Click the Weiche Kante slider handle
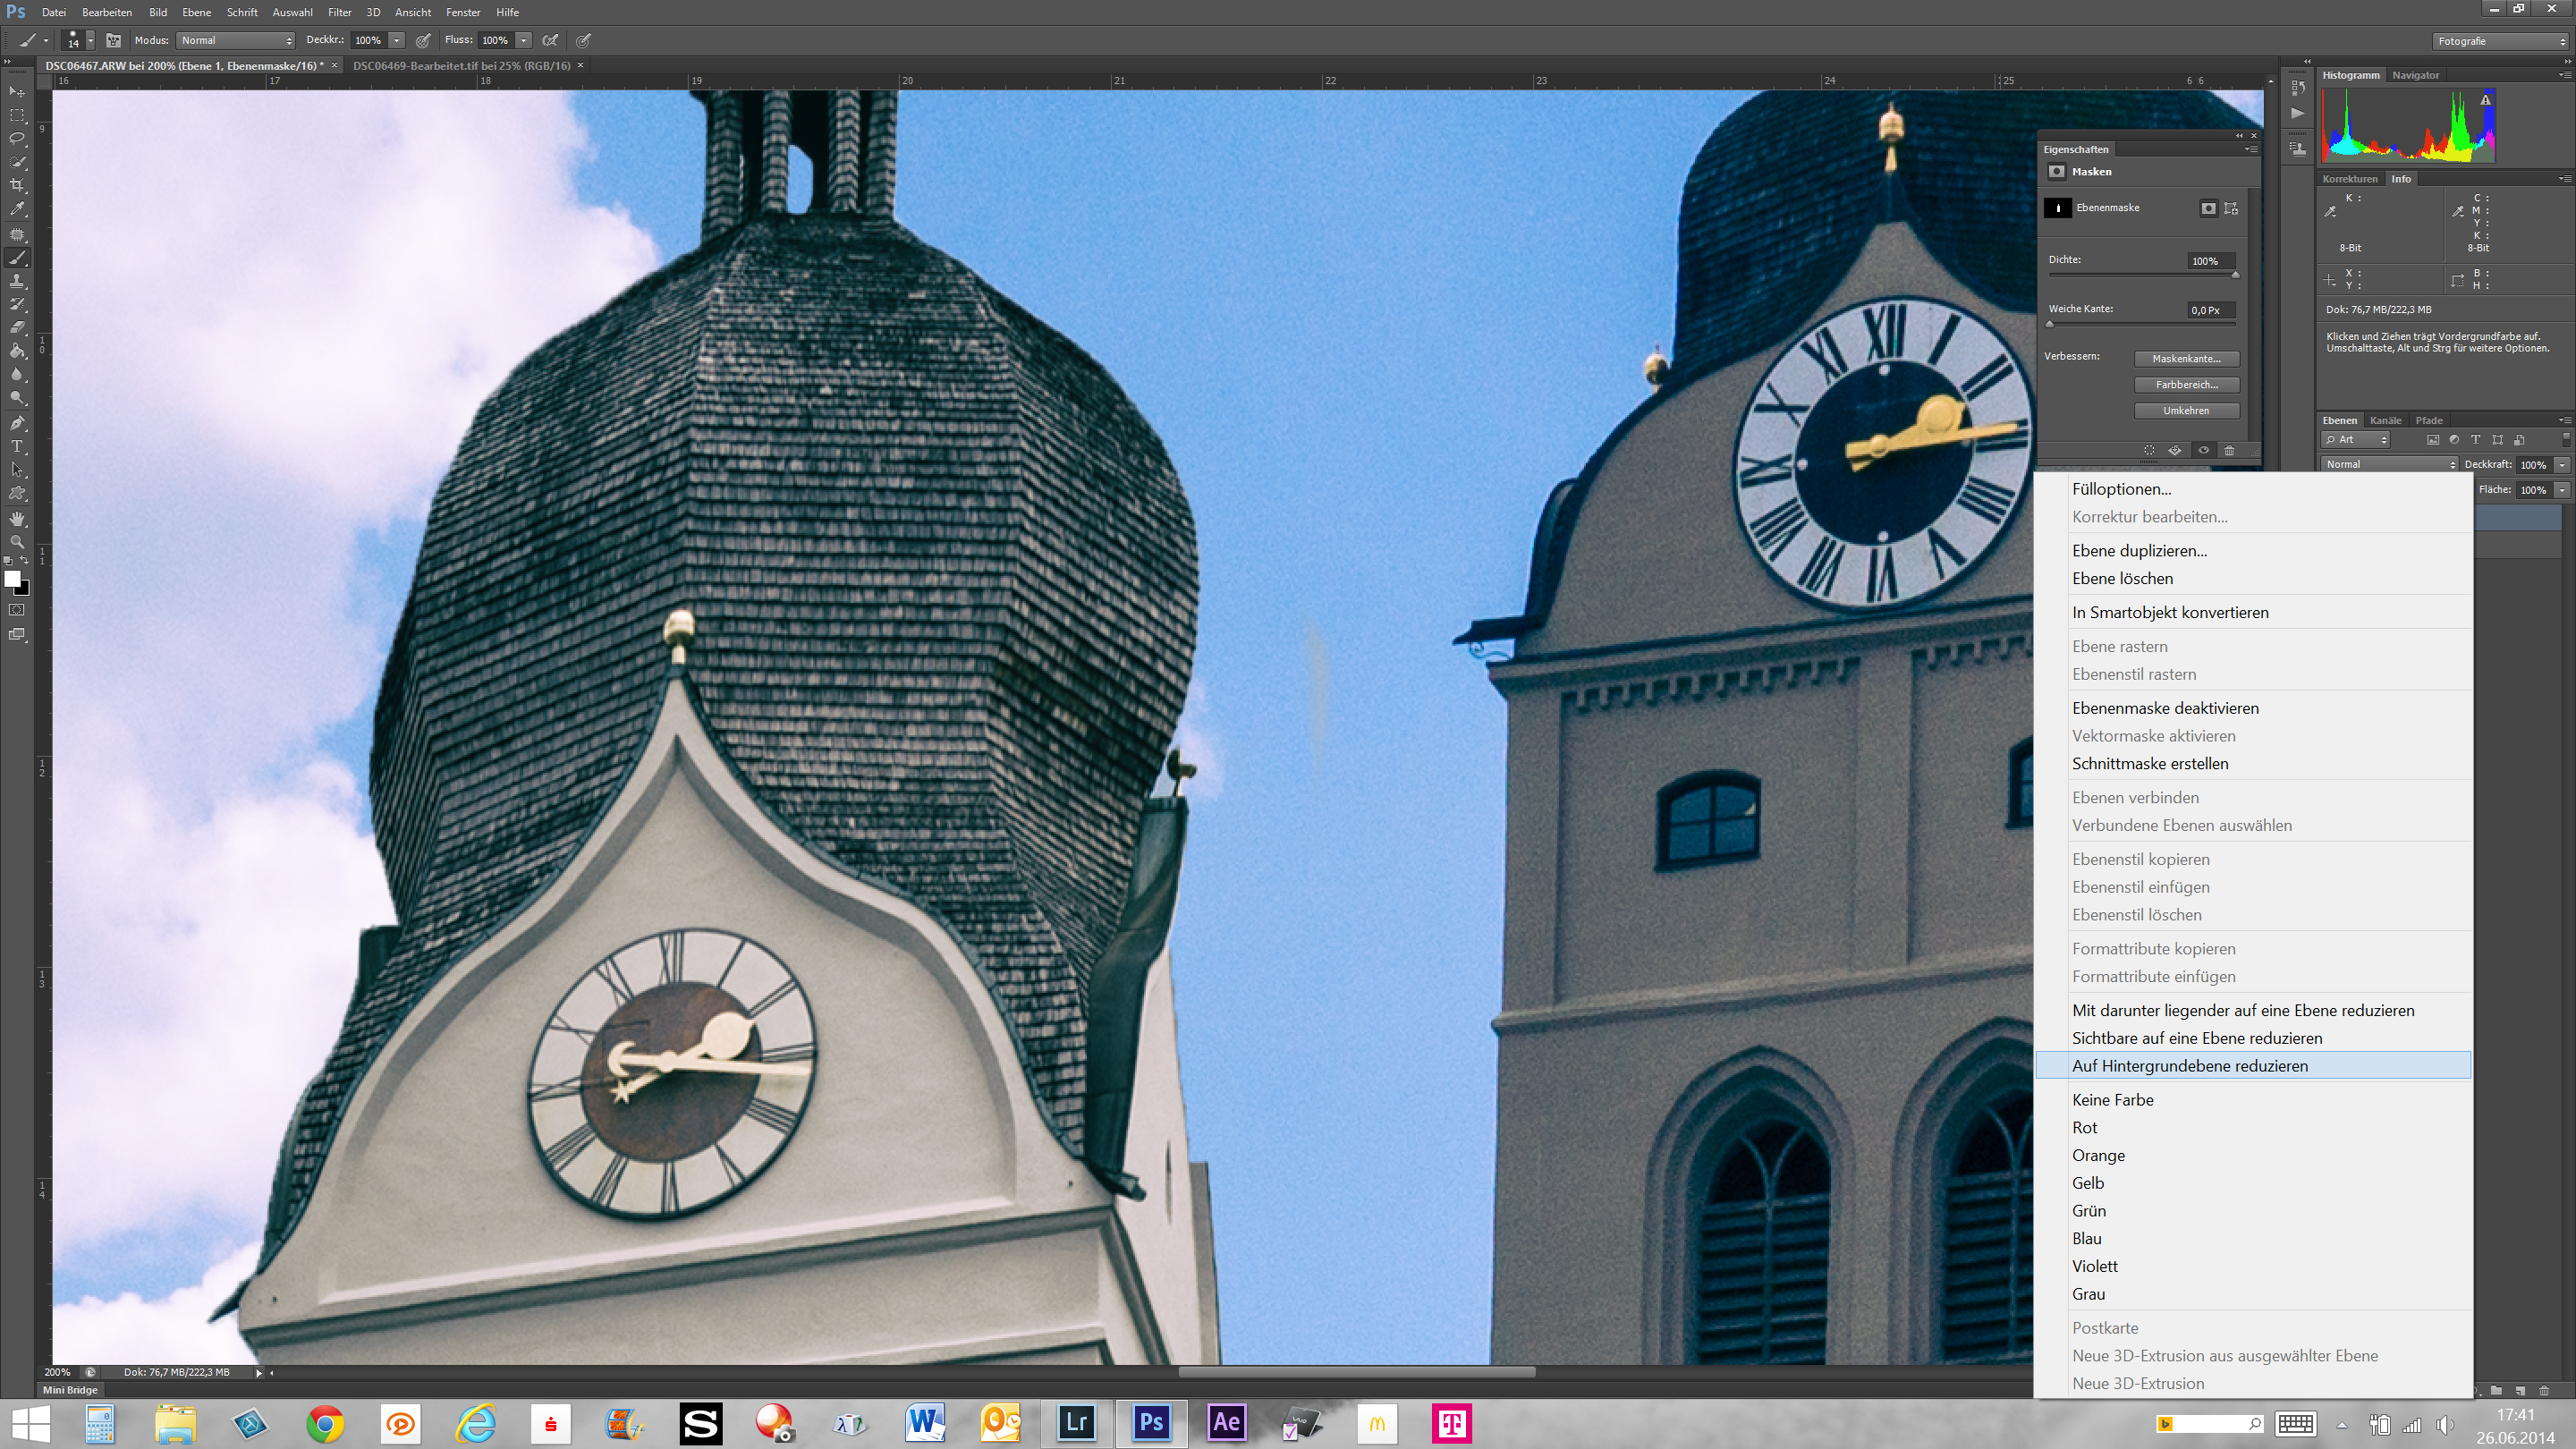2576x1449 pixels. pos(2049,324)
